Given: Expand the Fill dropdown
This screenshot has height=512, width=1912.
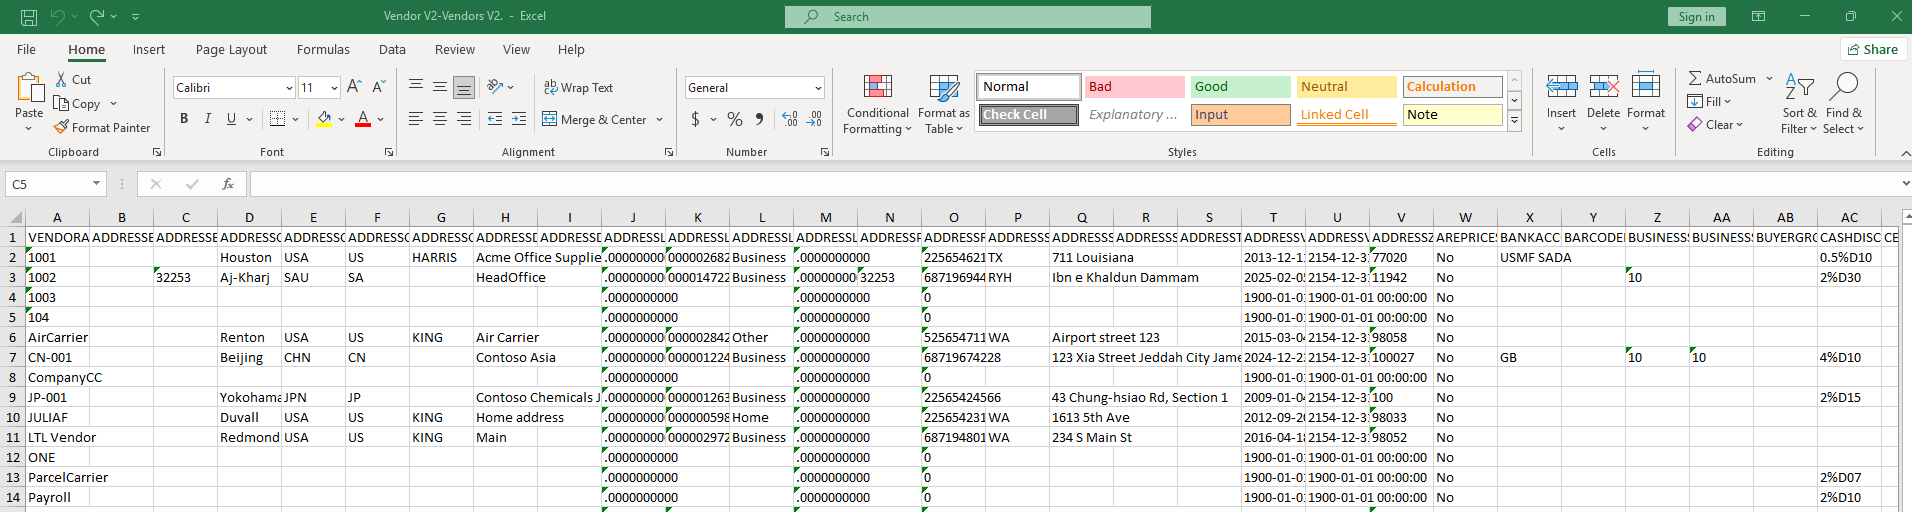Looking at the screenshot, I should (1727, 101).
